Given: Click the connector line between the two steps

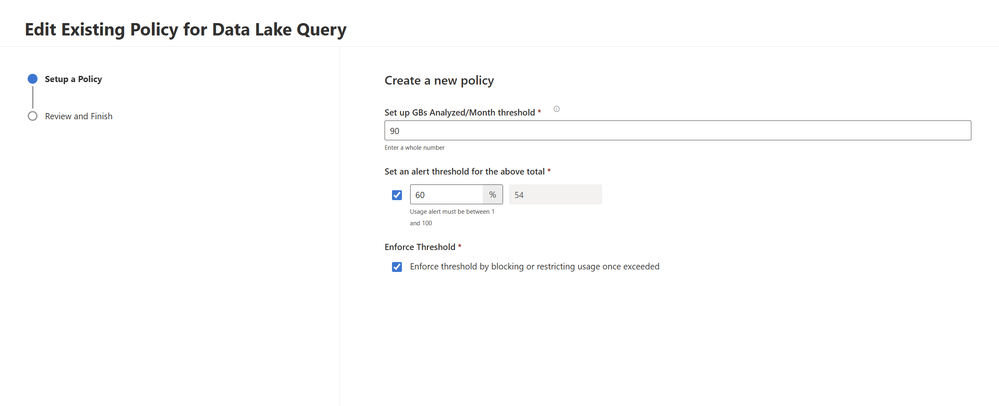Looking at the screenshot, I should click(33, 98).
